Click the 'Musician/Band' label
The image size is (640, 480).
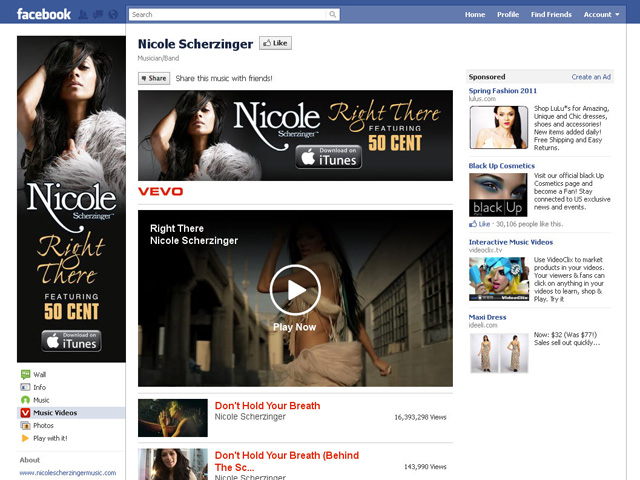tap(158, 58)
